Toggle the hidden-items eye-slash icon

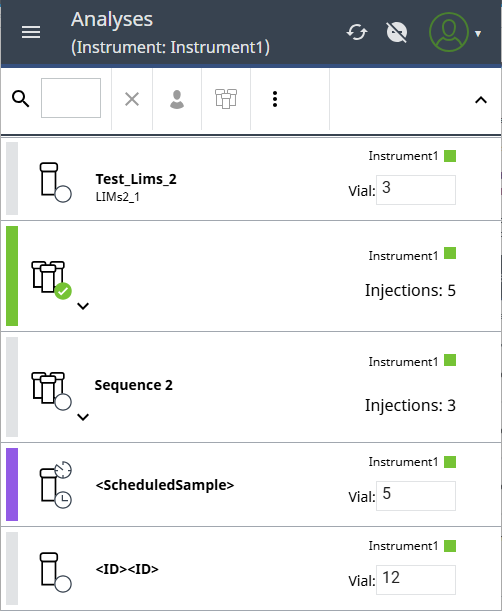[x=397, y=32]
